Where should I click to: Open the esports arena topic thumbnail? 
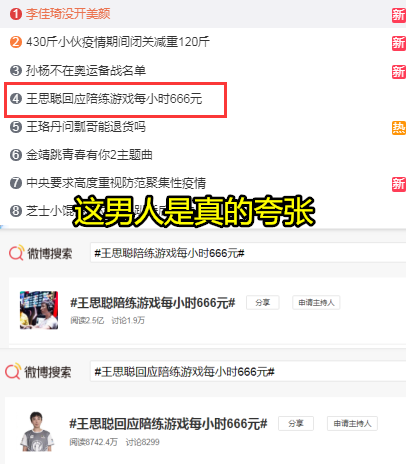point(39,310)
